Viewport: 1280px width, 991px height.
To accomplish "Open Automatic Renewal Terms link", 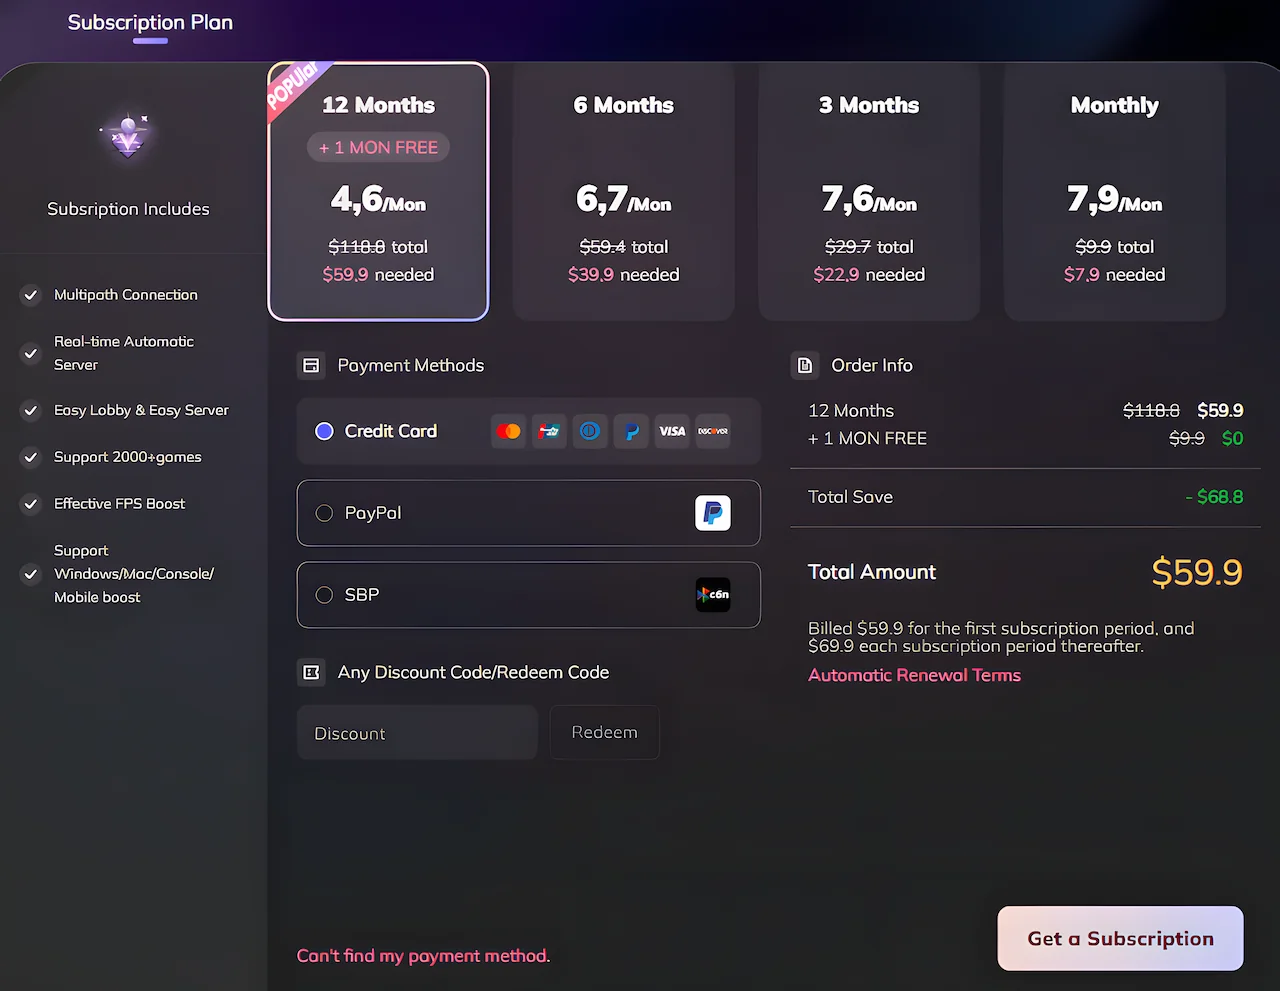I will coord(914,675).
